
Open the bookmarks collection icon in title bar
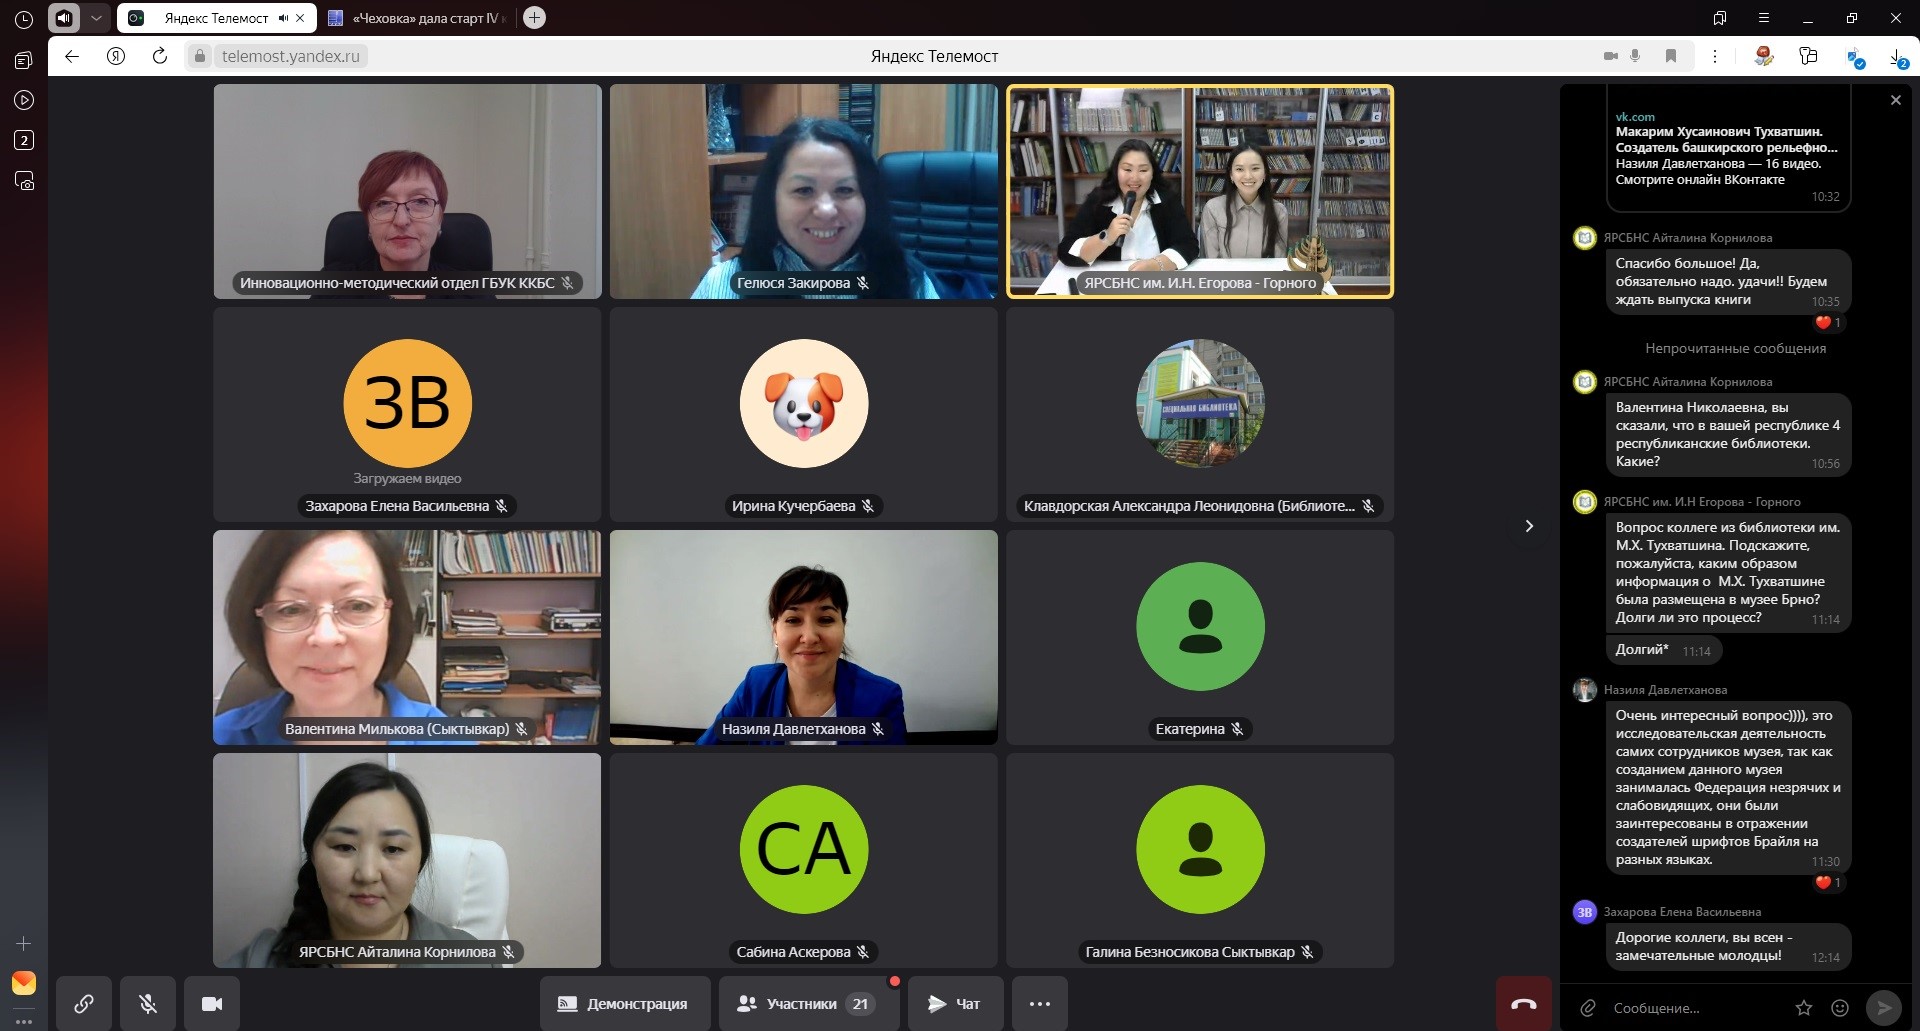(1719, 18)
